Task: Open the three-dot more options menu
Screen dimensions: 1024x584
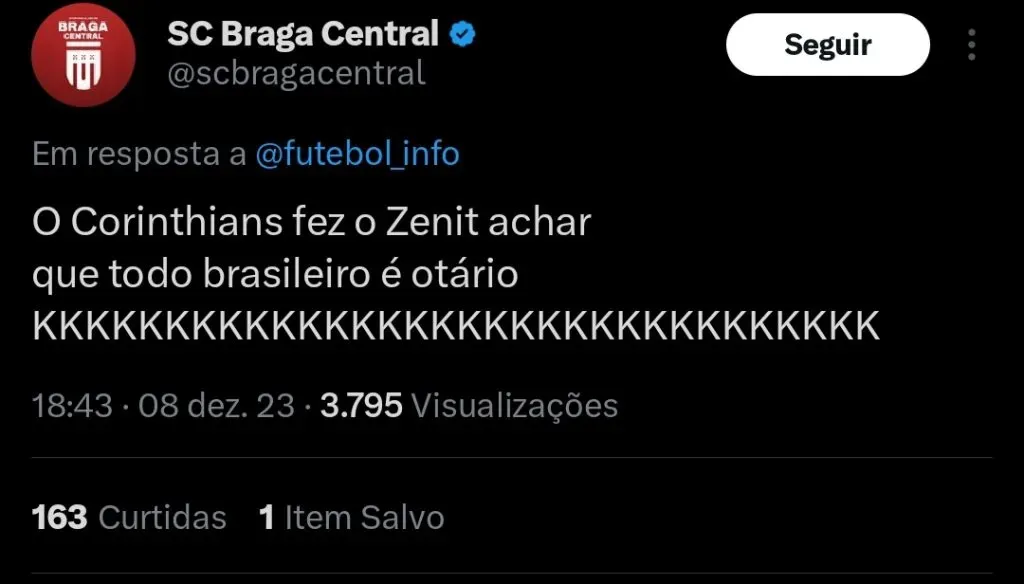Action: point(971,45)
